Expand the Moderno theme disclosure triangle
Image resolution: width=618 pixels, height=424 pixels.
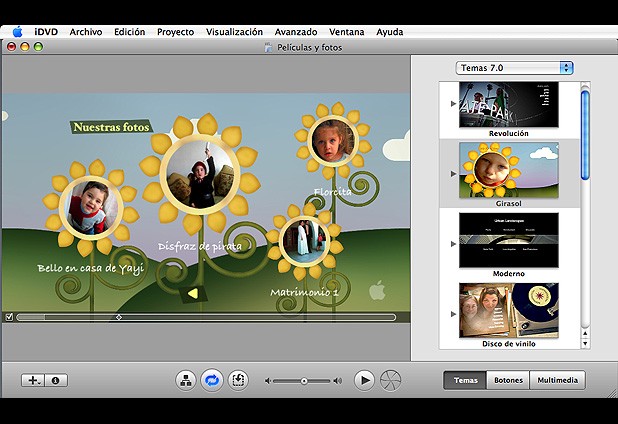pyautogui.click(x=453, y=244)
